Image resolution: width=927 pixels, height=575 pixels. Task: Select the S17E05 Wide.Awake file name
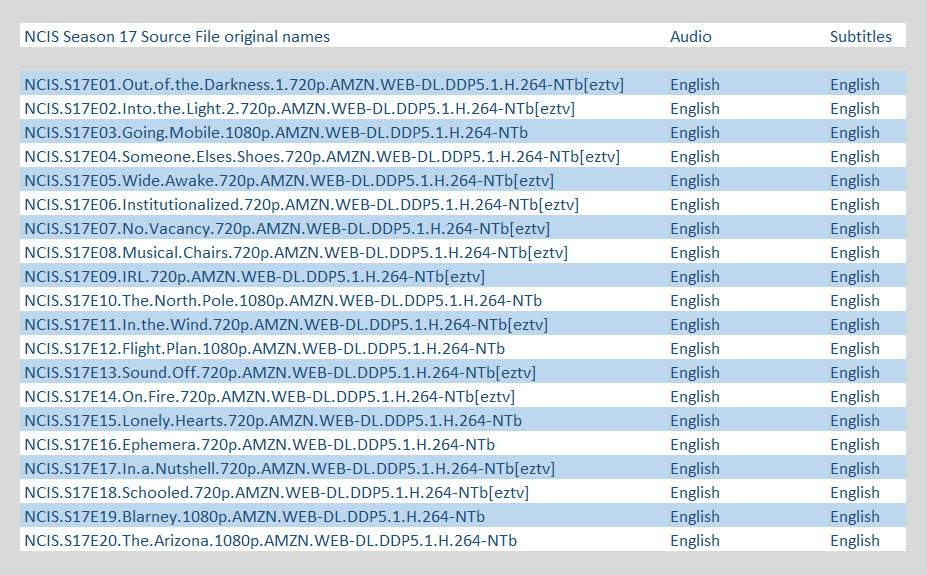(x=289, y=181)
